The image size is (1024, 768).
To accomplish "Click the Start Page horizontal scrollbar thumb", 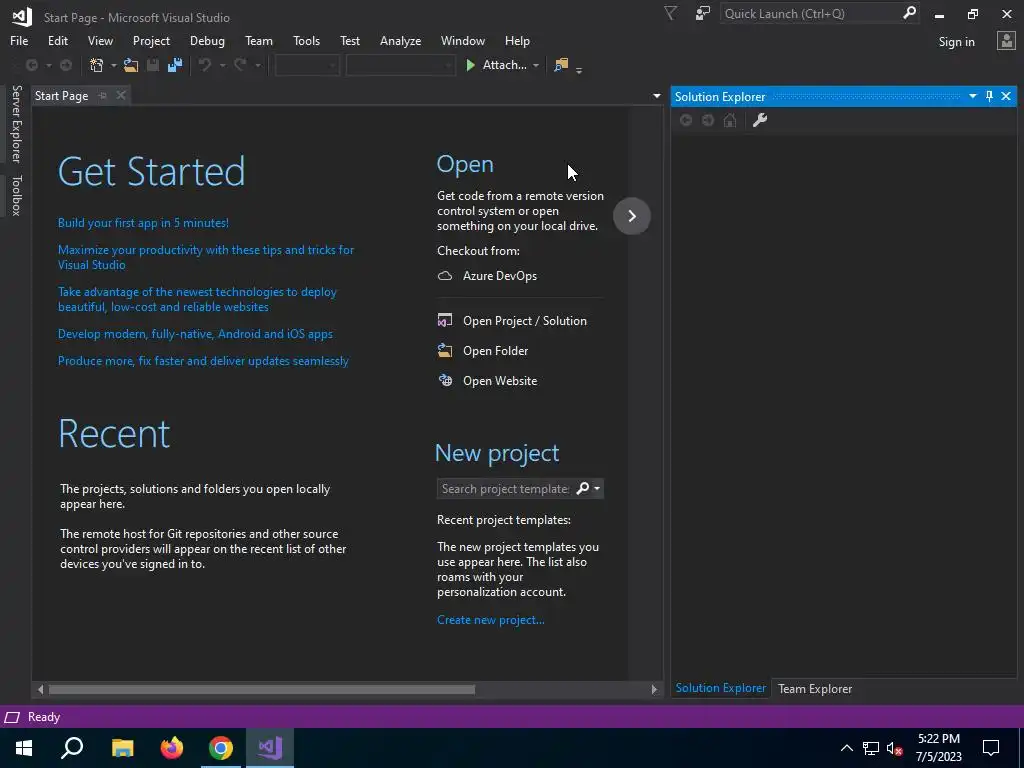I will (262, 690).
